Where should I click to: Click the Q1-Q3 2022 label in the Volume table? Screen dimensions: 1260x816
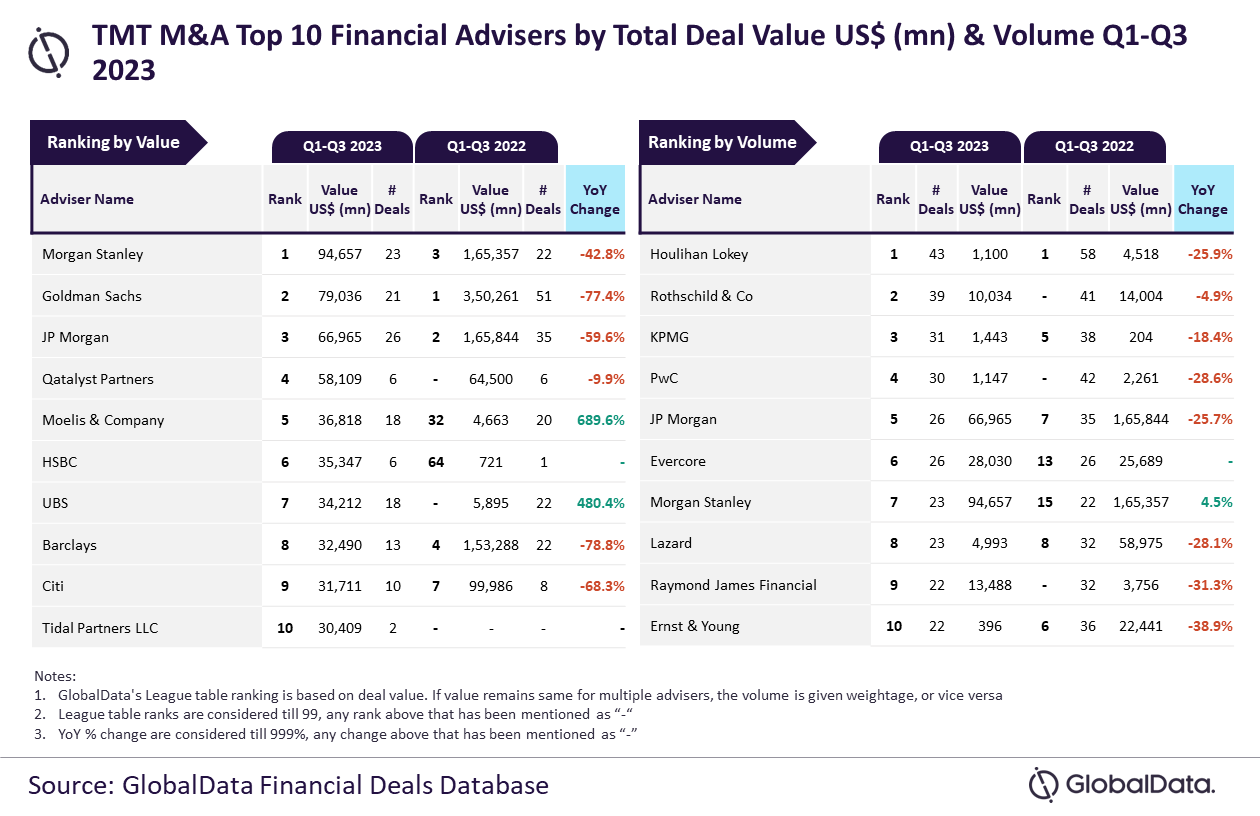pos(1094,146)
